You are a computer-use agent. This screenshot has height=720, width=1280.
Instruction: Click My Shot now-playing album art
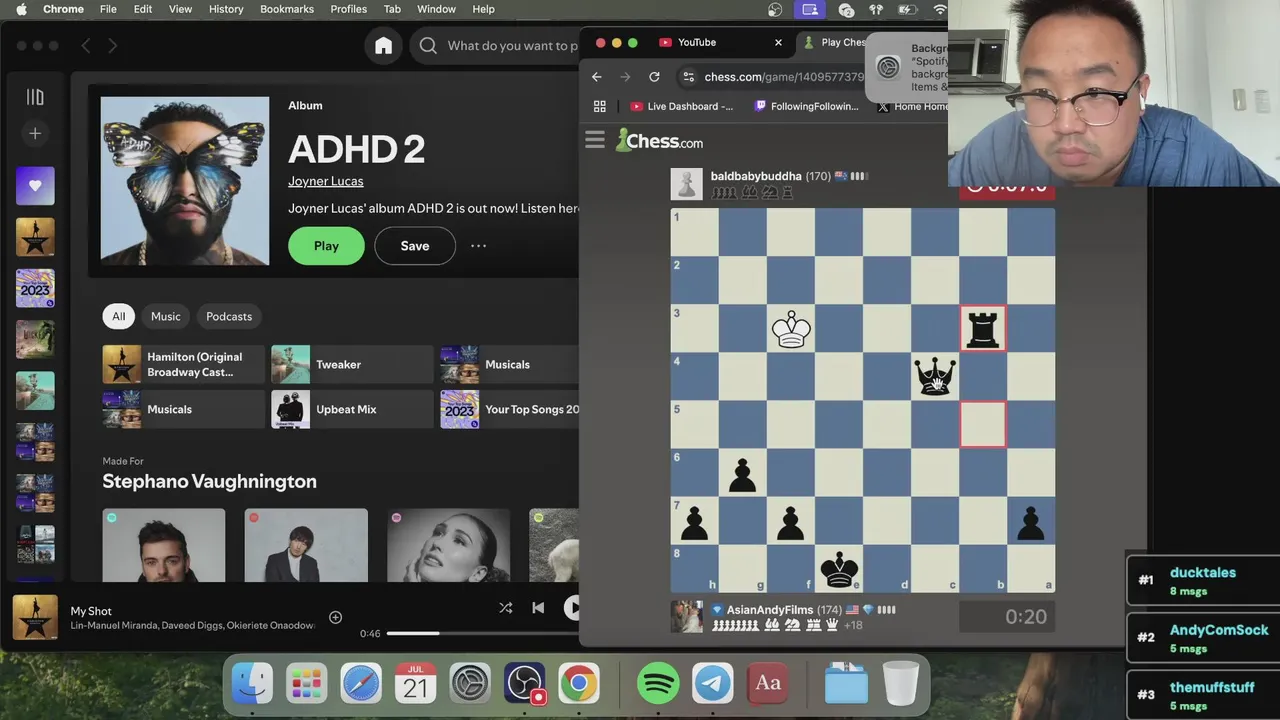pos(35,618)
